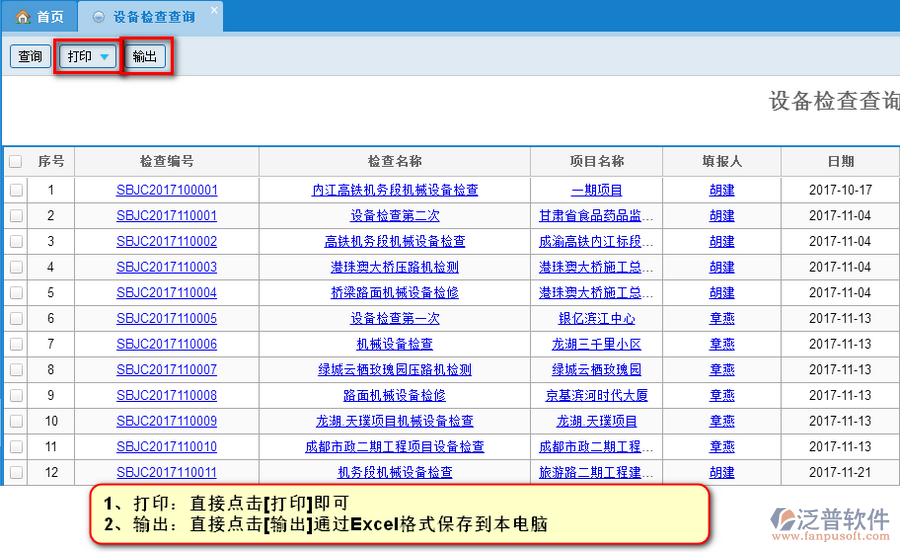Click the home icon on 首页 tab
The image size is (900, 552).
[x=22, y=17]
